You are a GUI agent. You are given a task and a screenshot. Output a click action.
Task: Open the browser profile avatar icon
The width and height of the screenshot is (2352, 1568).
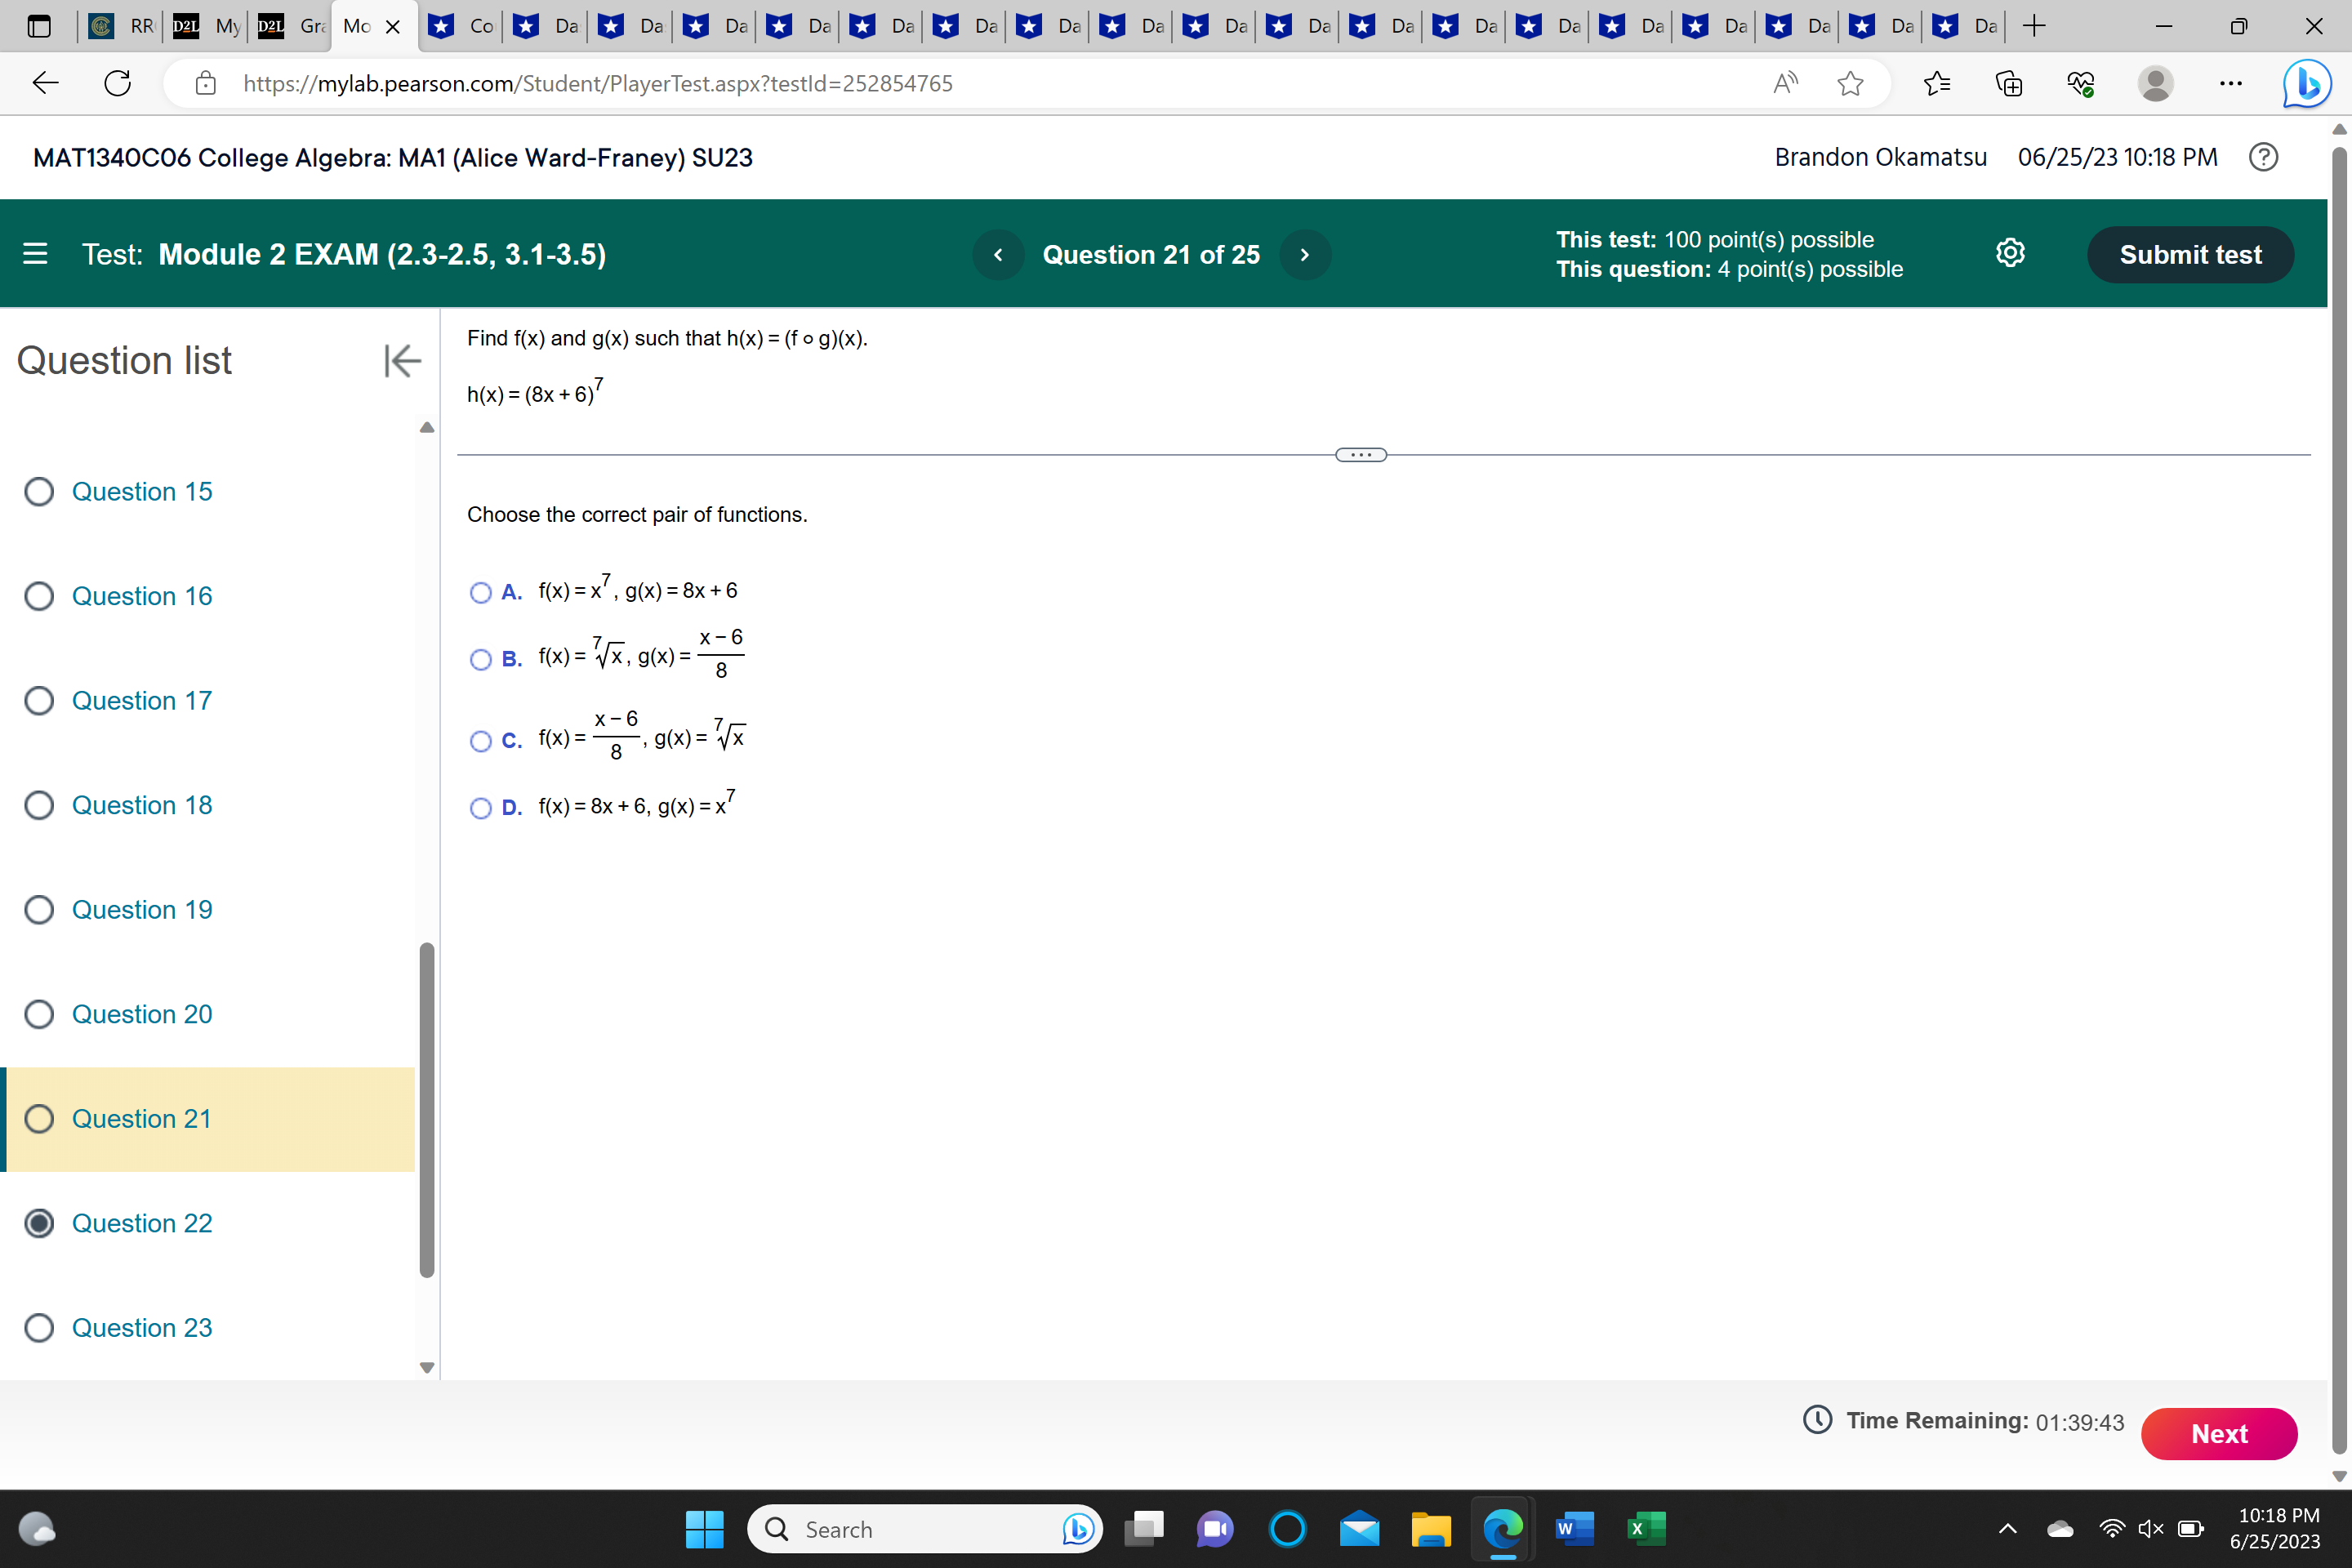[2156, 84]
